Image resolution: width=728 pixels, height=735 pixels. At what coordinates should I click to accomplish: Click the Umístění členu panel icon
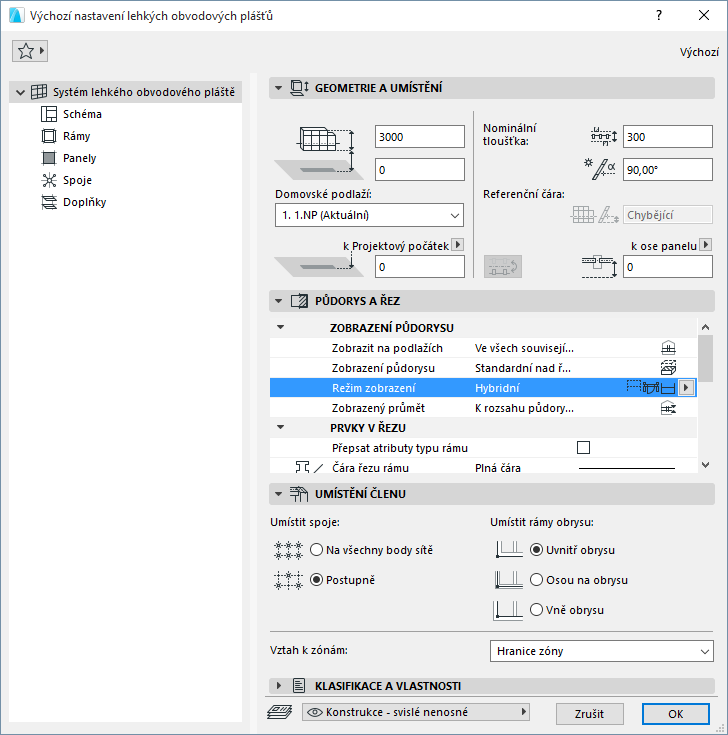[299, 494]
